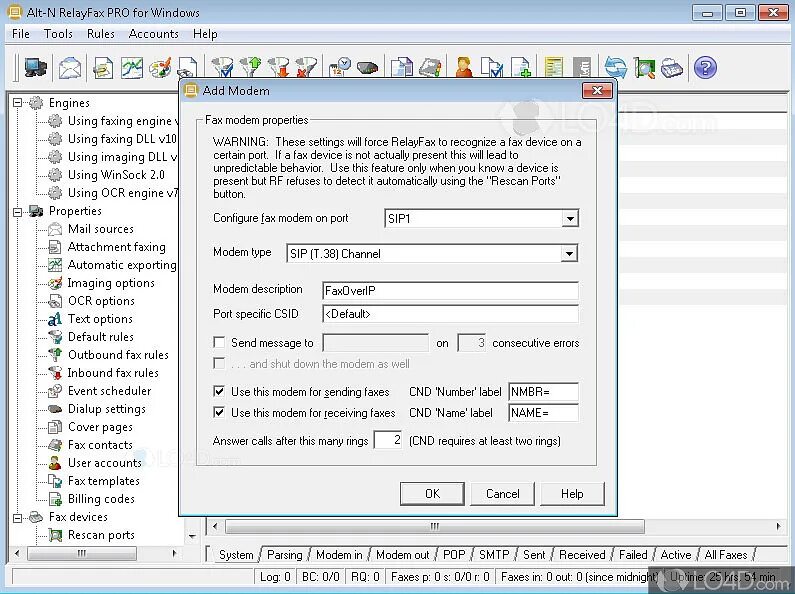Click the Dialup settings modem toolbar icon
The width and height of the screenshot is (795, 594).
pyautogui.click(x=368, y=67)
